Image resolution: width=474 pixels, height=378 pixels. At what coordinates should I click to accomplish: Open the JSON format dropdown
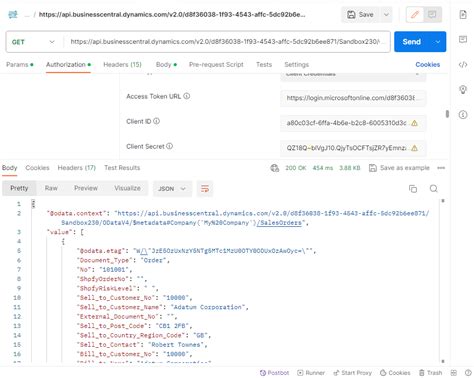coord(172,189)
